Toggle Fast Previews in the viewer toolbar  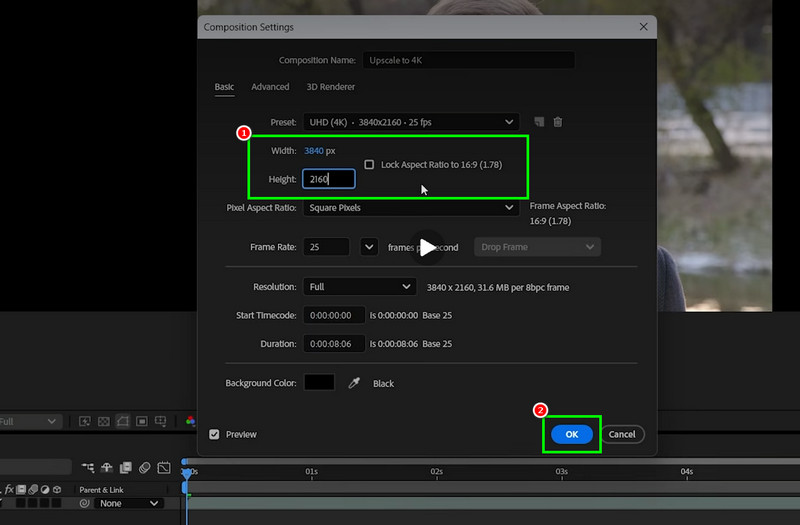click(x=85, y=421)
